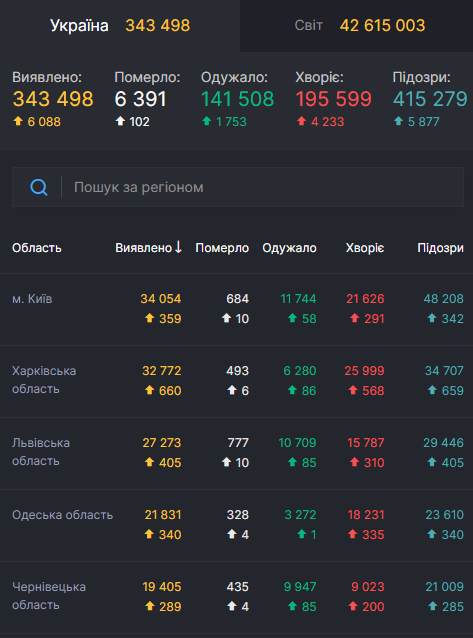Image resolution: width=473 pixels, height=638 pixels.
Task: Sort the table by Одужало column
Action: (x=289, y=248)
